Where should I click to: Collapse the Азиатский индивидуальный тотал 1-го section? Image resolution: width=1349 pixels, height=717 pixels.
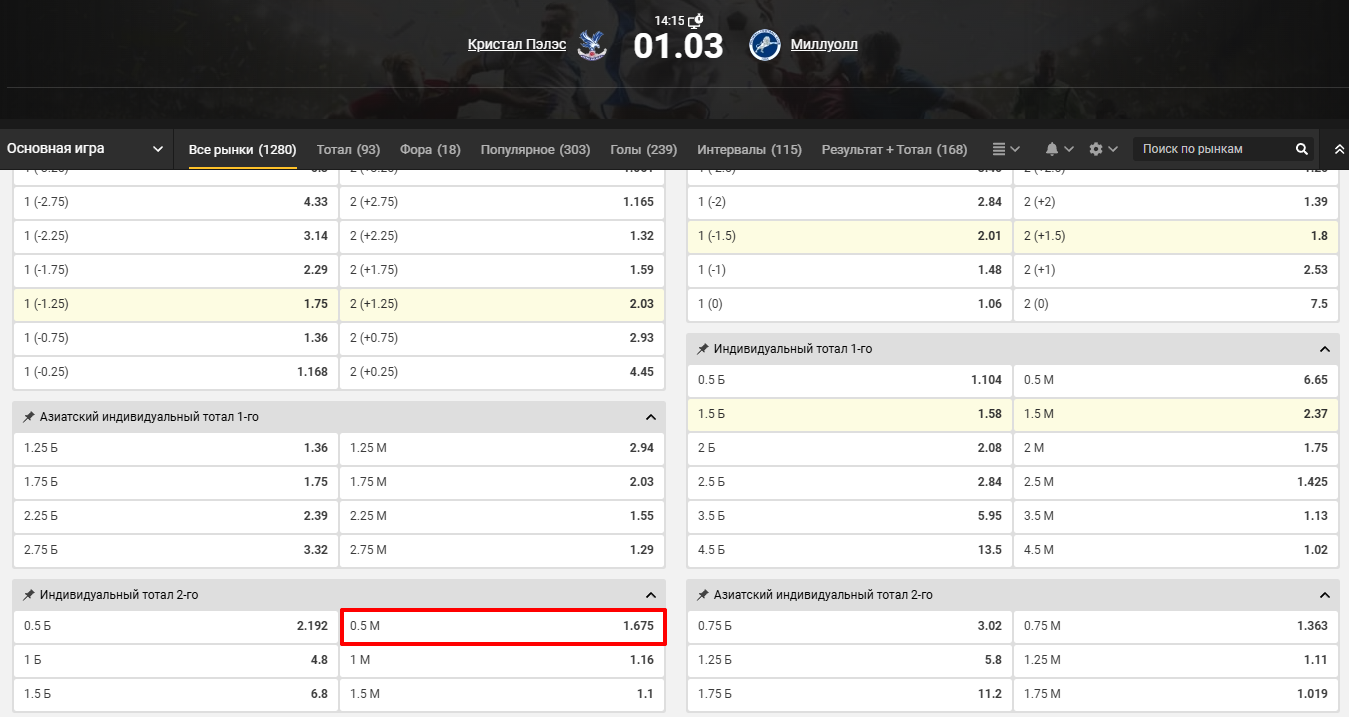(651, 417)
